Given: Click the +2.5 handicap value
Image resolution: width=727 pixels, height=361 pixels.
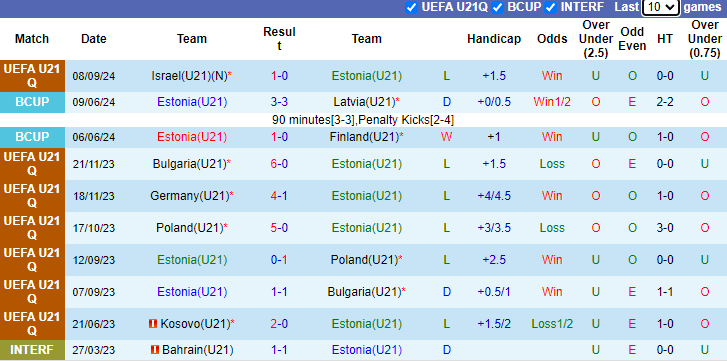Looking at the screenshot, I should (494, 260).
